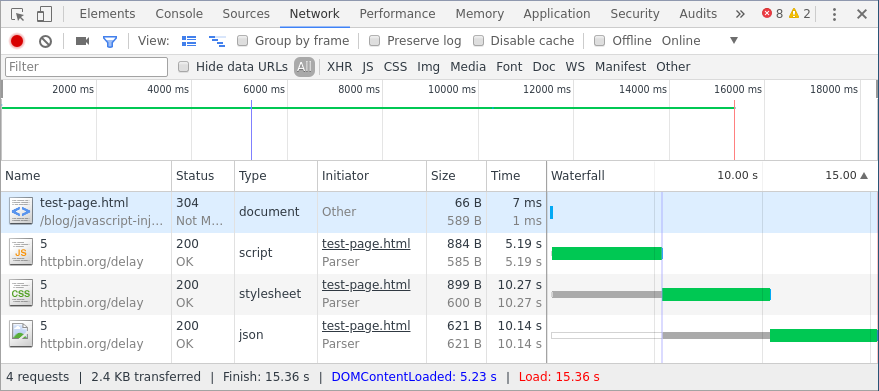Filter requests by Media
This screenshot has width=879, height=391.
pyautogui.click(x=468, y=67)
